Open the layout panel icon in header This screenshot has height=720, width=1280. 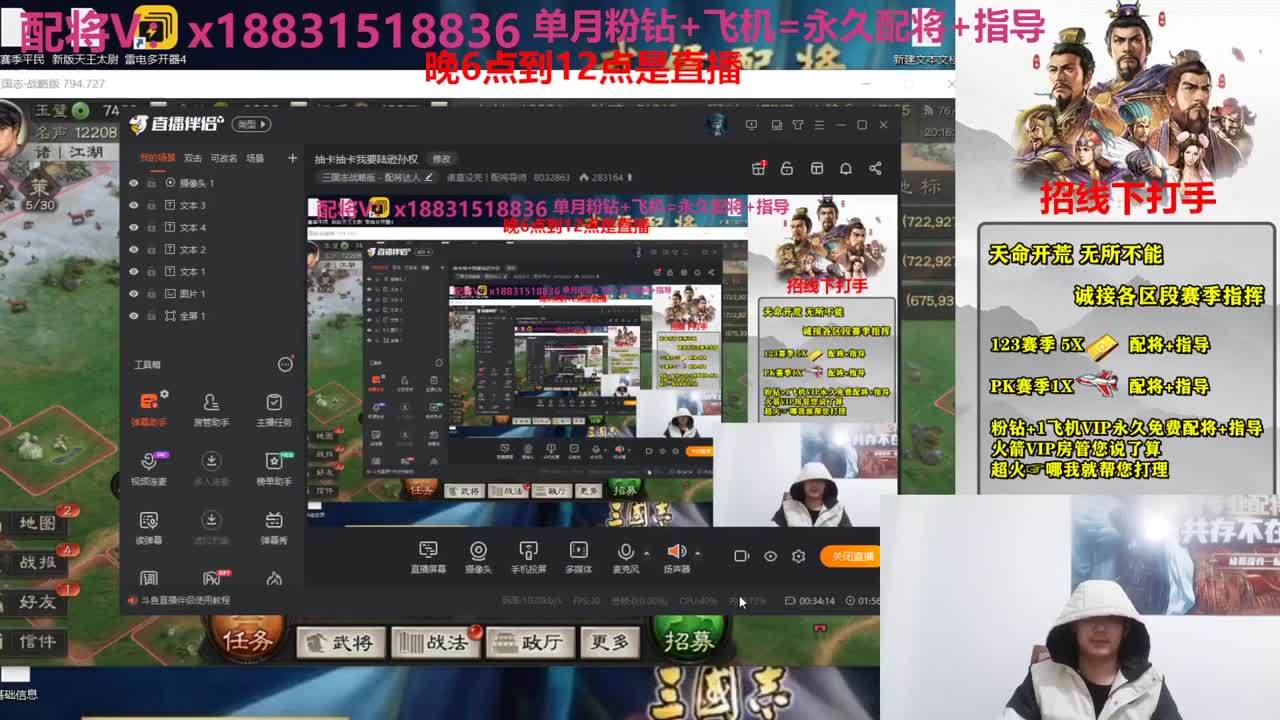tap(817, 168)
